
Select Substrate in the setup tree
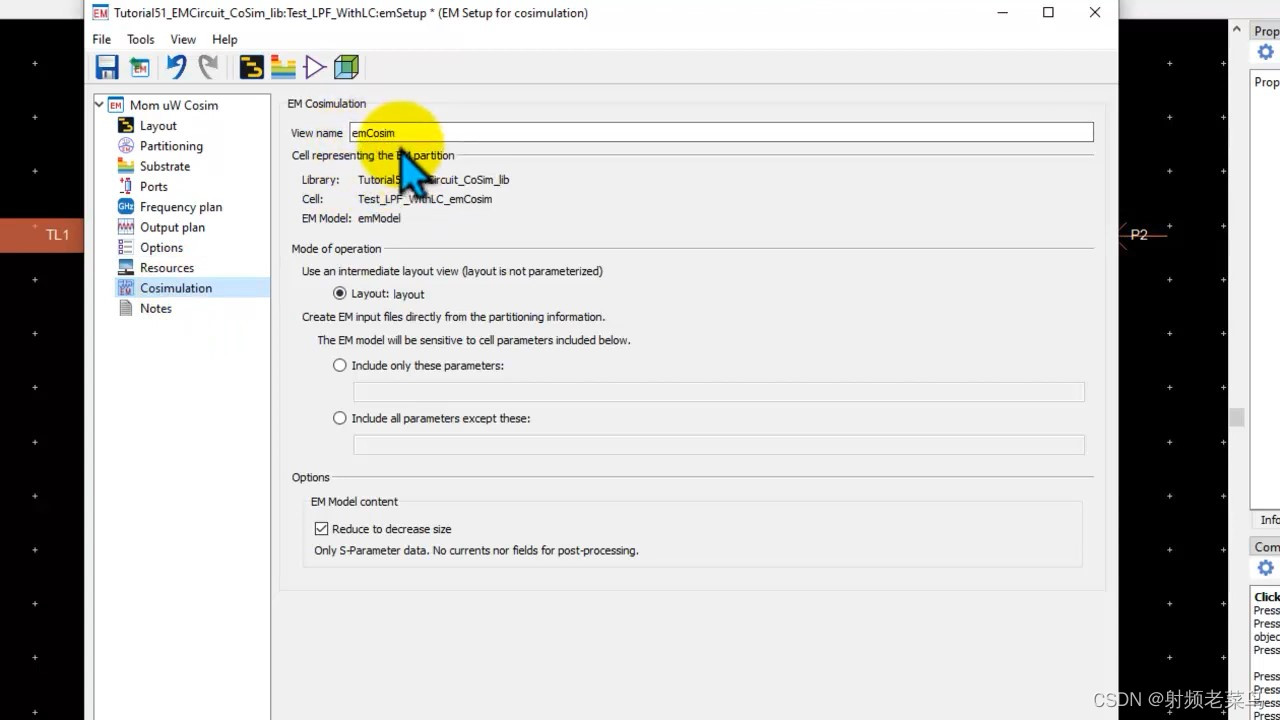click(x=165, y=166)
